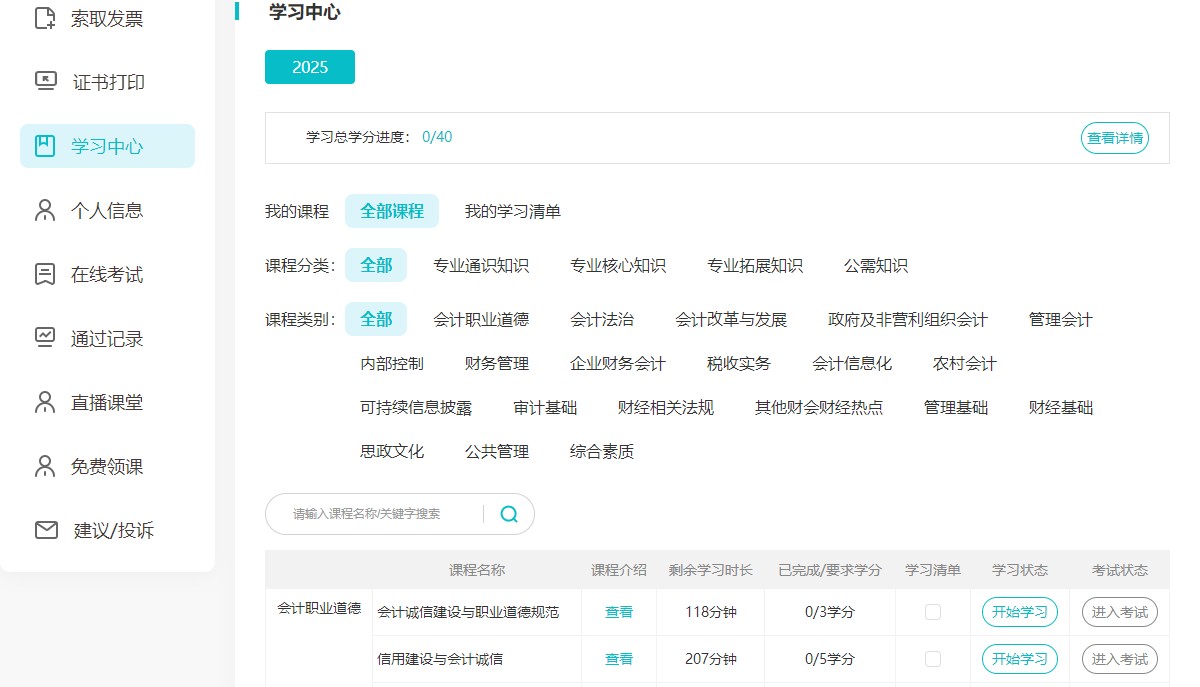Check the 学习清单 box for 信用建设与会计诚信
Image resolution: width=1200 pixels, height=687 pixels.
point(932,659)
